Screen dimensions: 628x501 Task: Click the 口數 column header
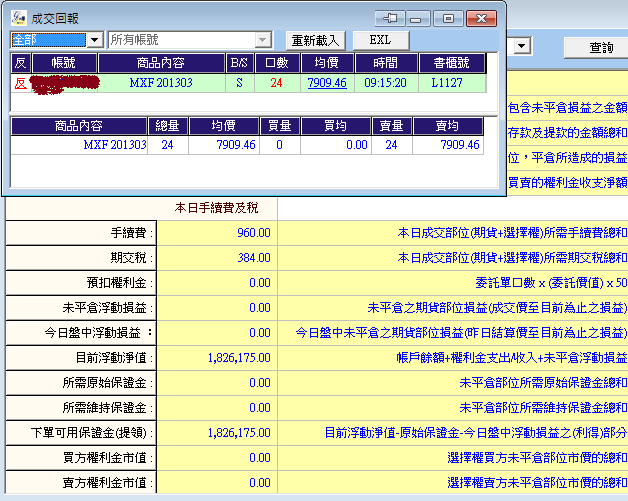coord(277,63)
